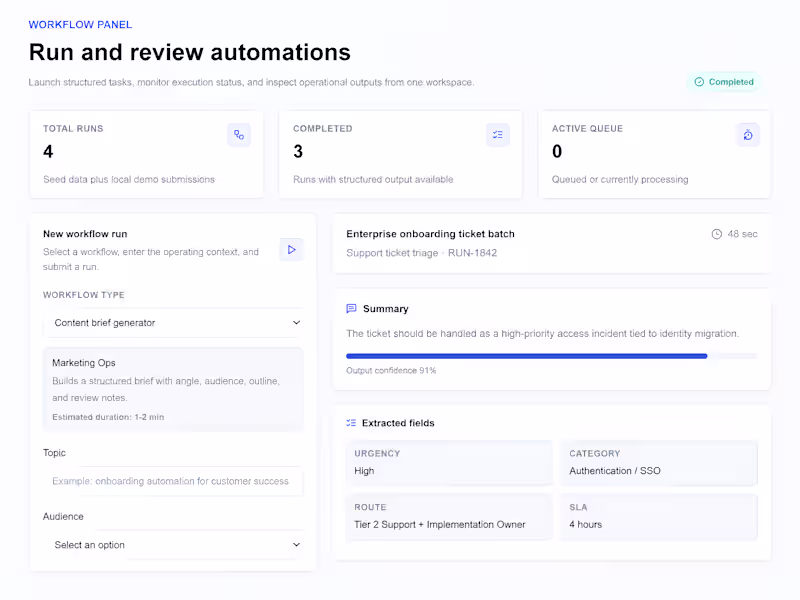
Task: Click the Marketing Ops workflow description panel
Action: pyautogui.click(x=173, y=388)
